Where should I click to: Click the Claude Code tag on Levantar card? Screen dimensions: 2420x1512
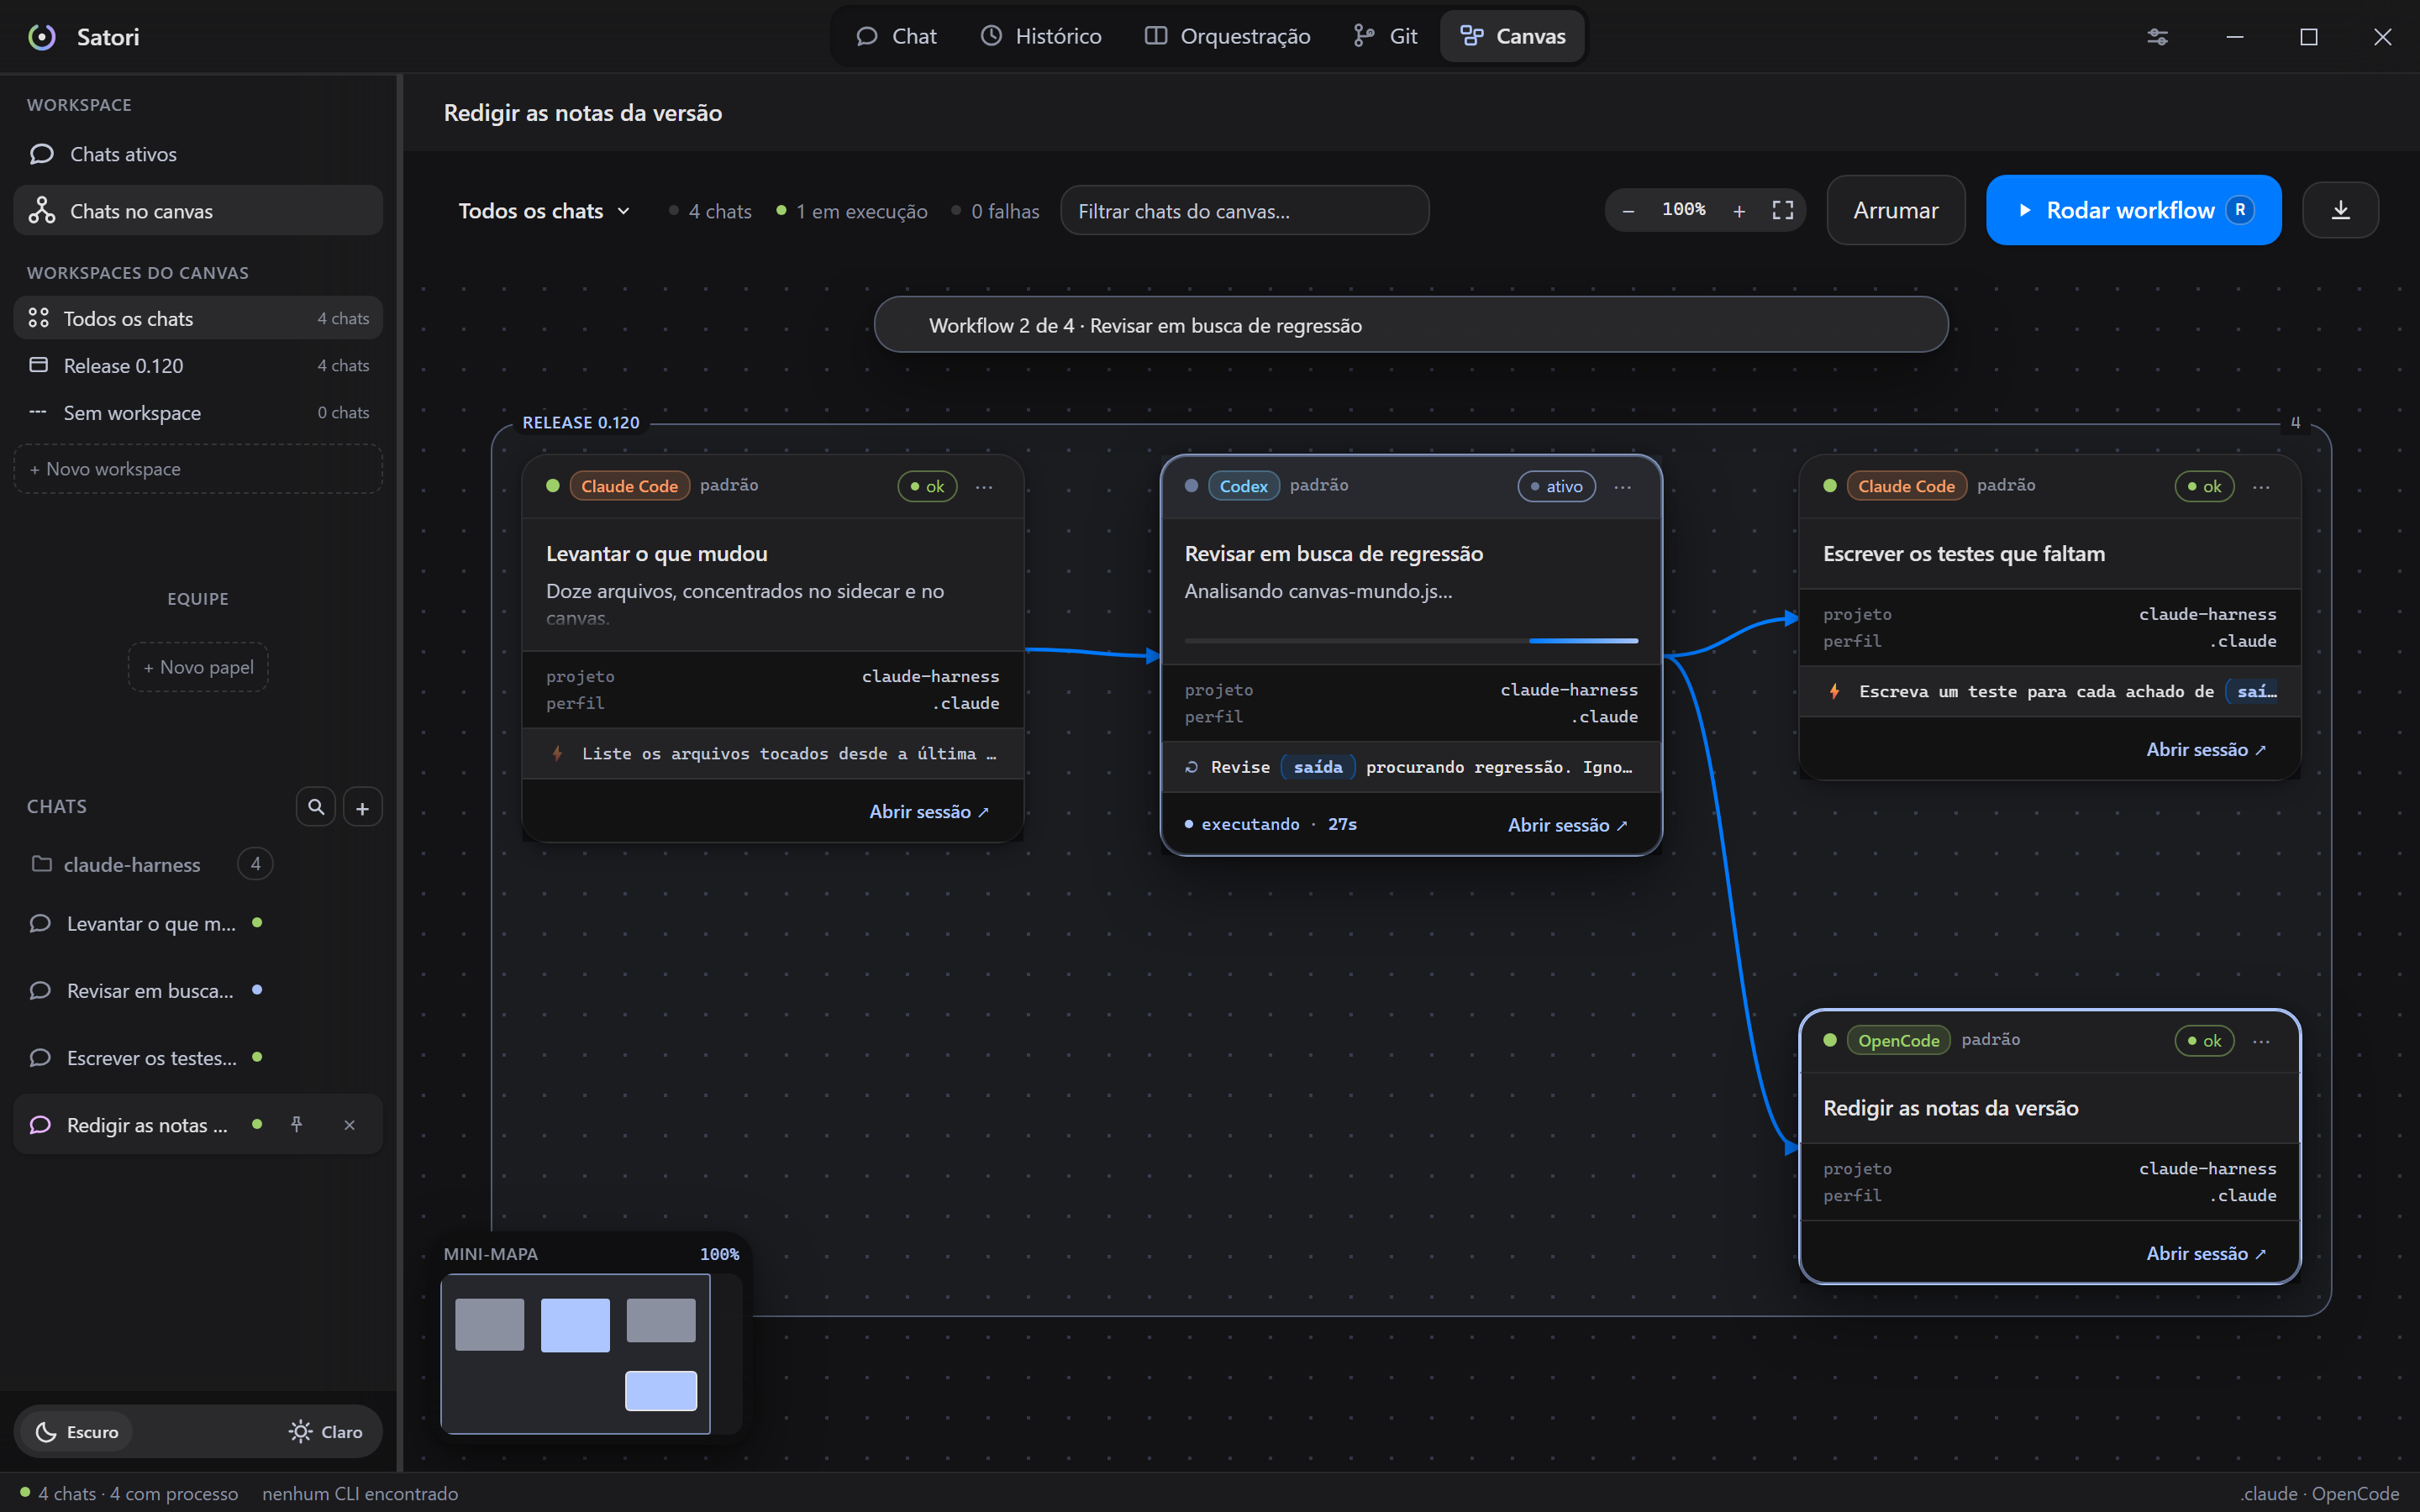point(629,487)
